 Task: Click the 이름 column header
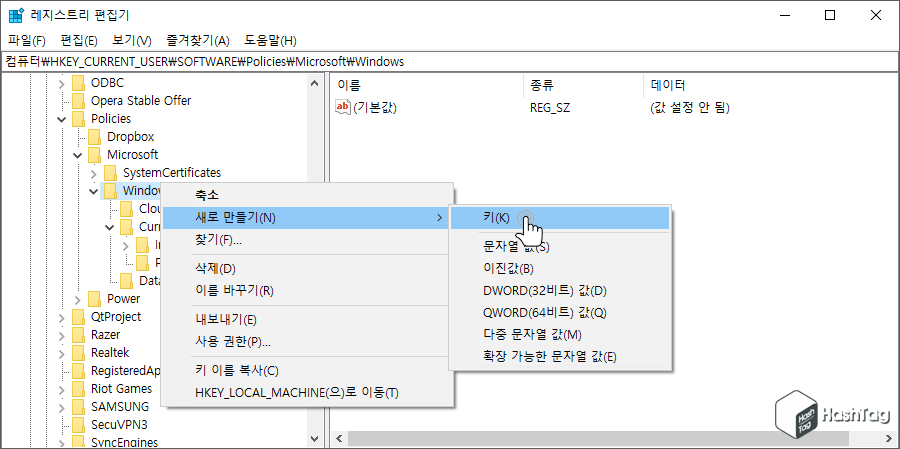[428, 86]
